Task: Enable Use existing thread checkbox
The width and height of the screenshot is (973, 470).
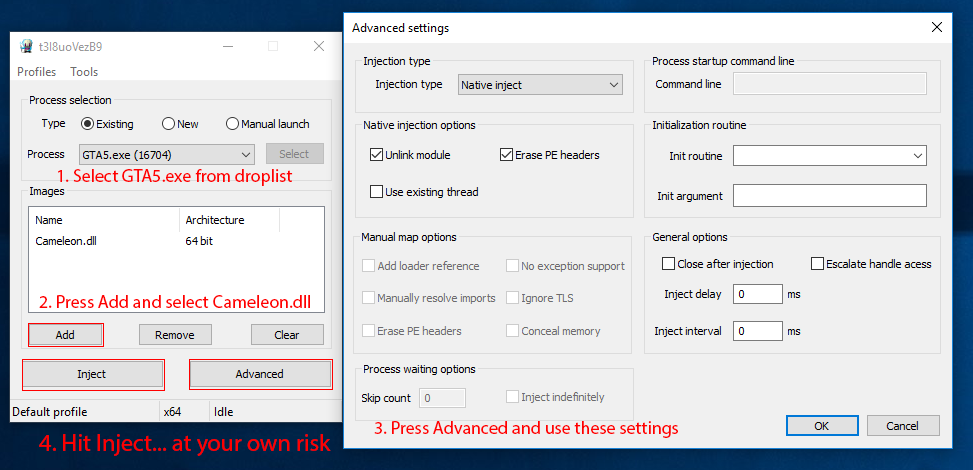Action: point(424,192)
